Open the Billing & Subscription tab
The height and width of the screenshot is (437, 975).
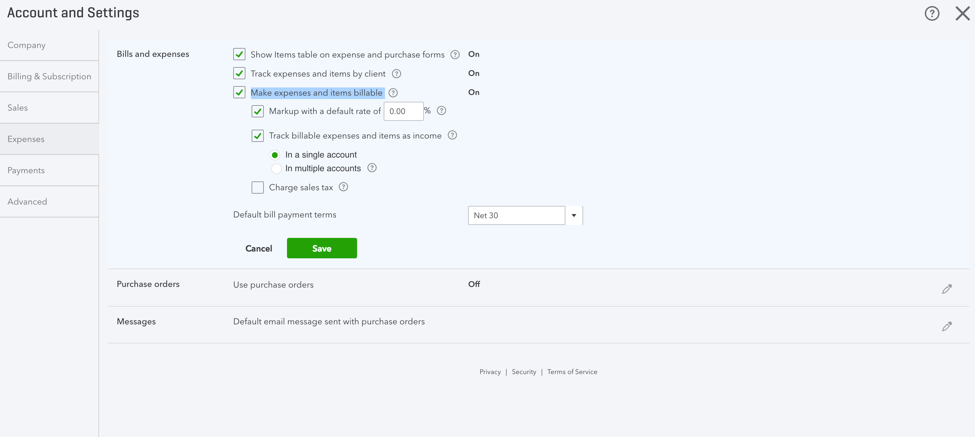pos(49,76)
